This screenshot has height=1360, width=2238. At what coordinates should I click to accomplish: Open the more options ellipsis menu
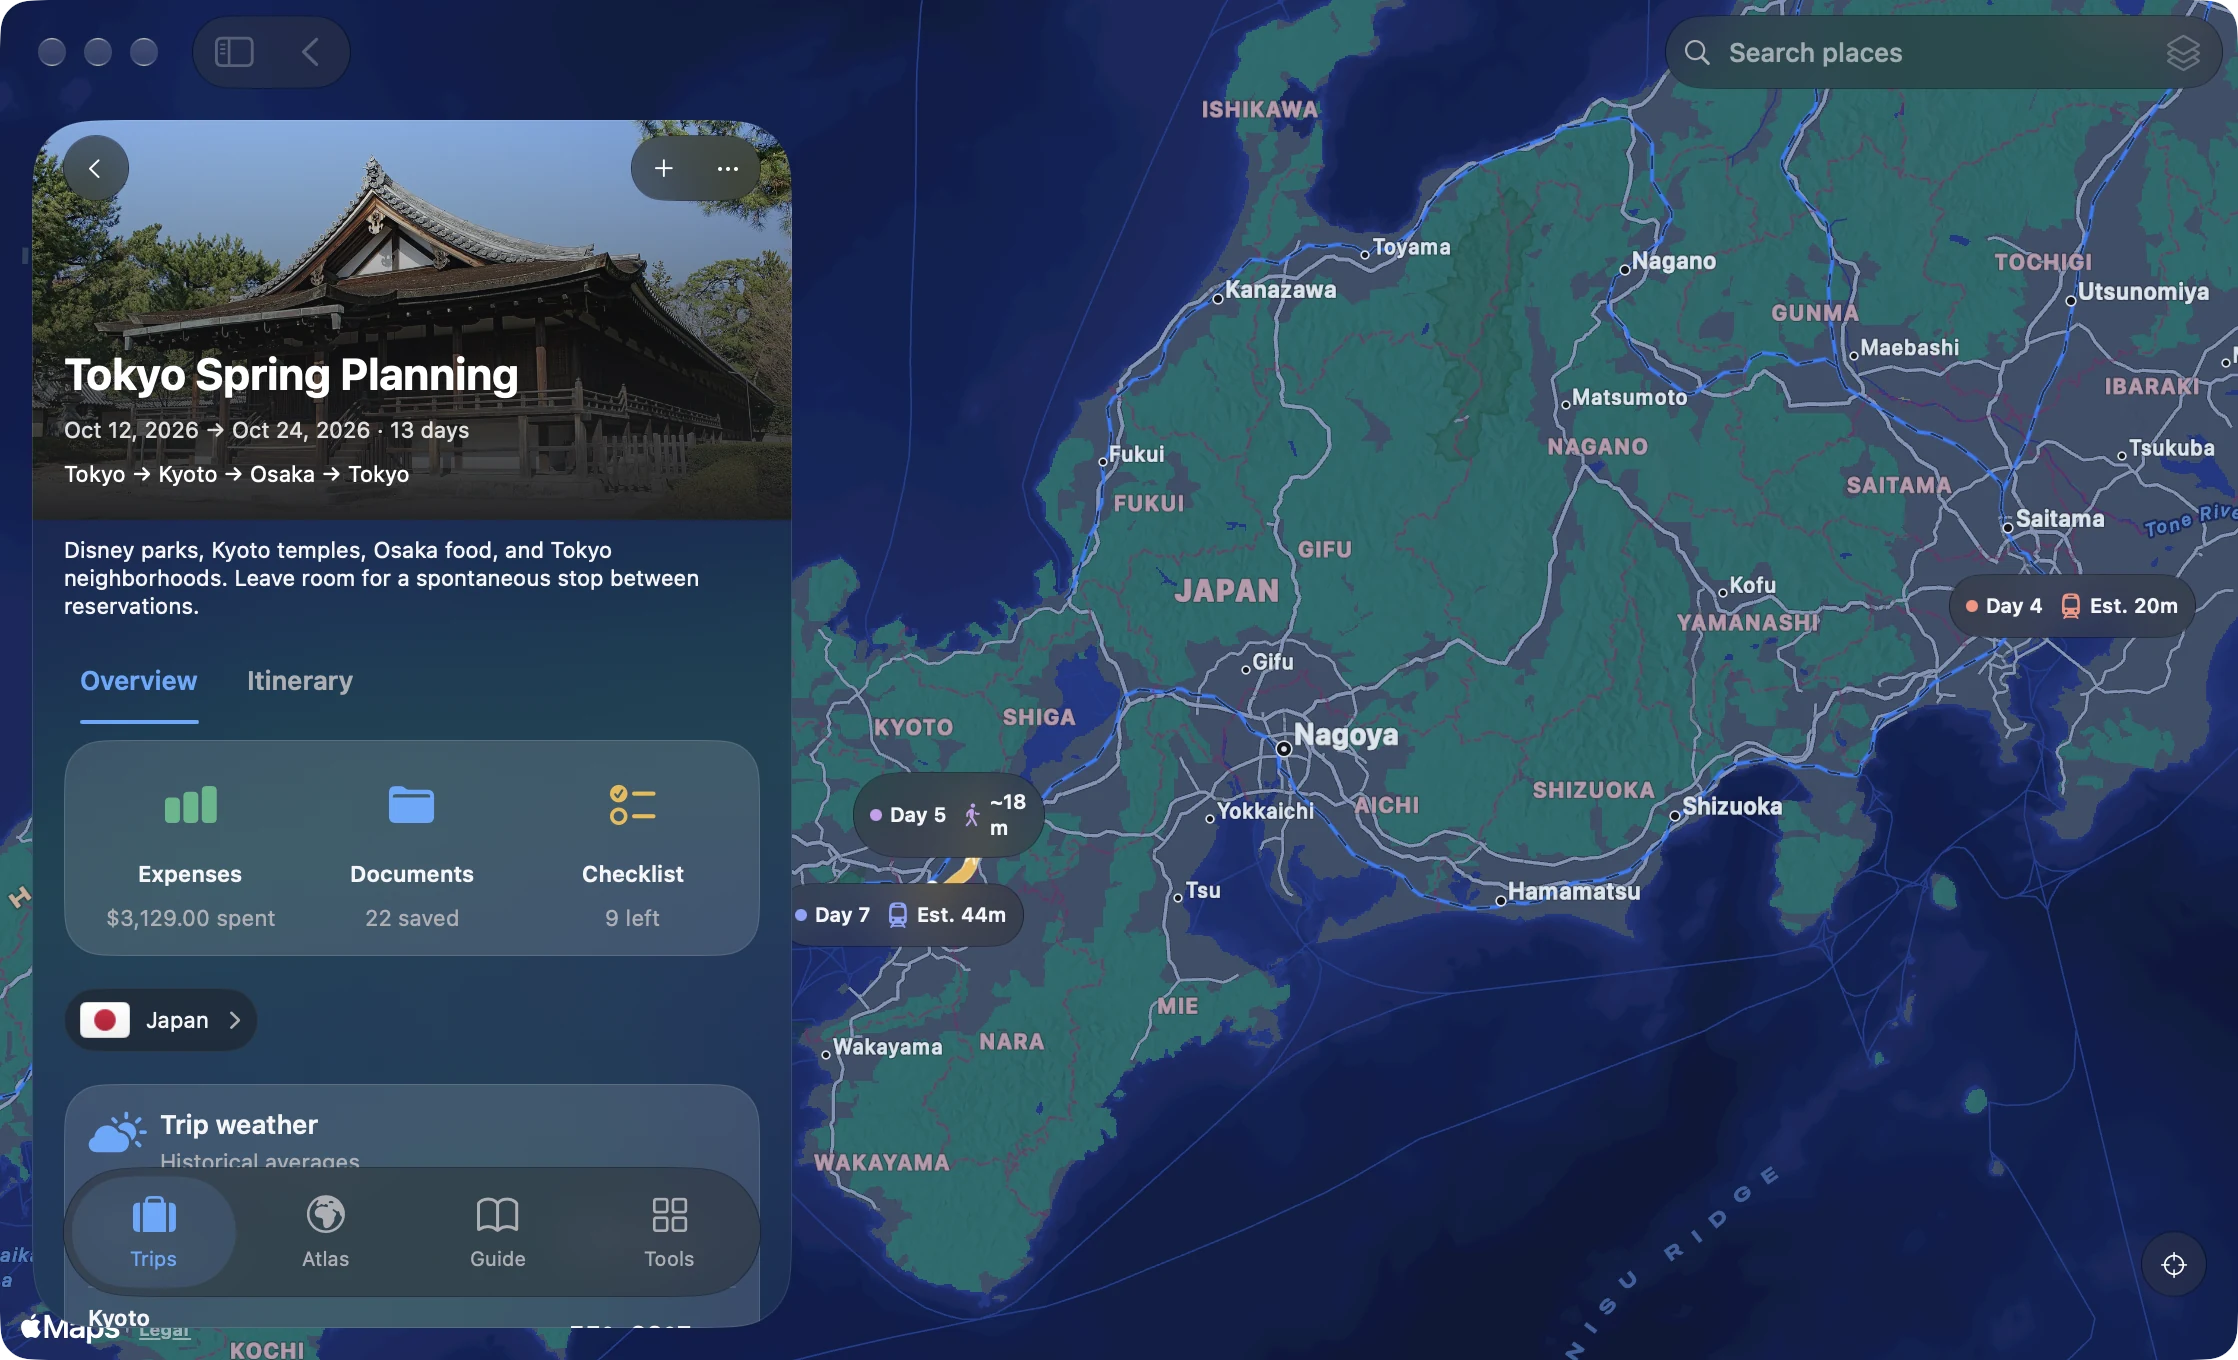[727, 168]
